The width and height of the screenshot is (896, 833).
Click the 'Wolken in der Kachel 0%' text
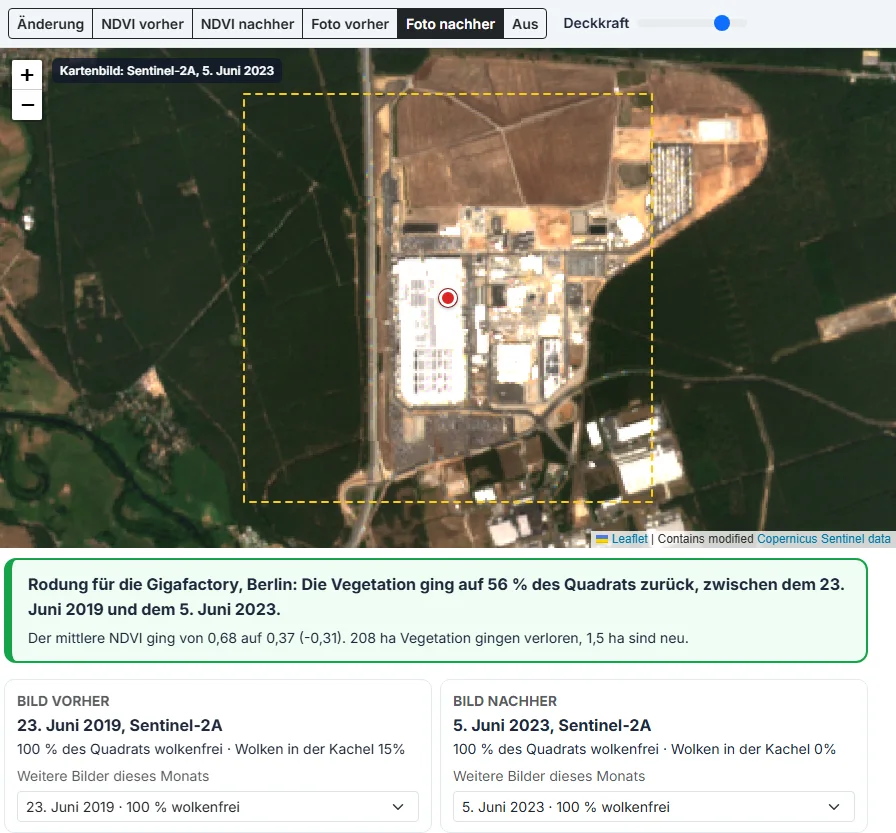753,749
